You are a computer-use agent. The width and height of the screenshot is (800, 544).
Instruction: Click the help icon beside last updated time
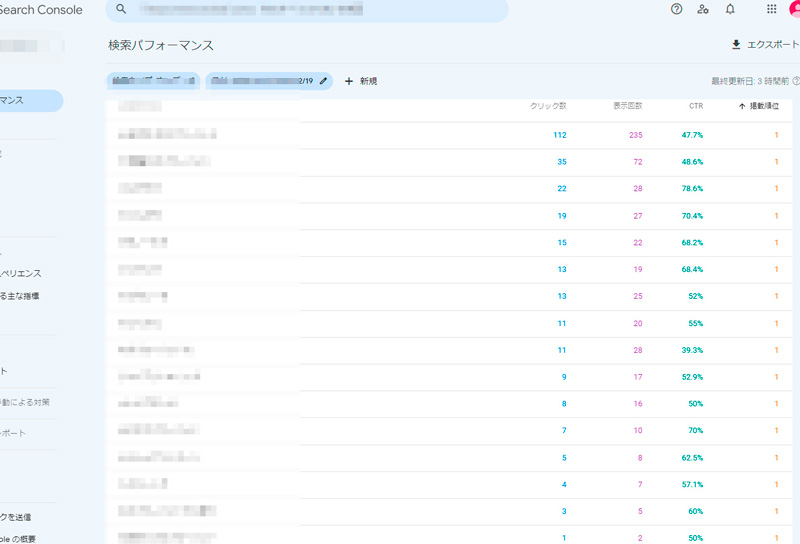(796, 81)
